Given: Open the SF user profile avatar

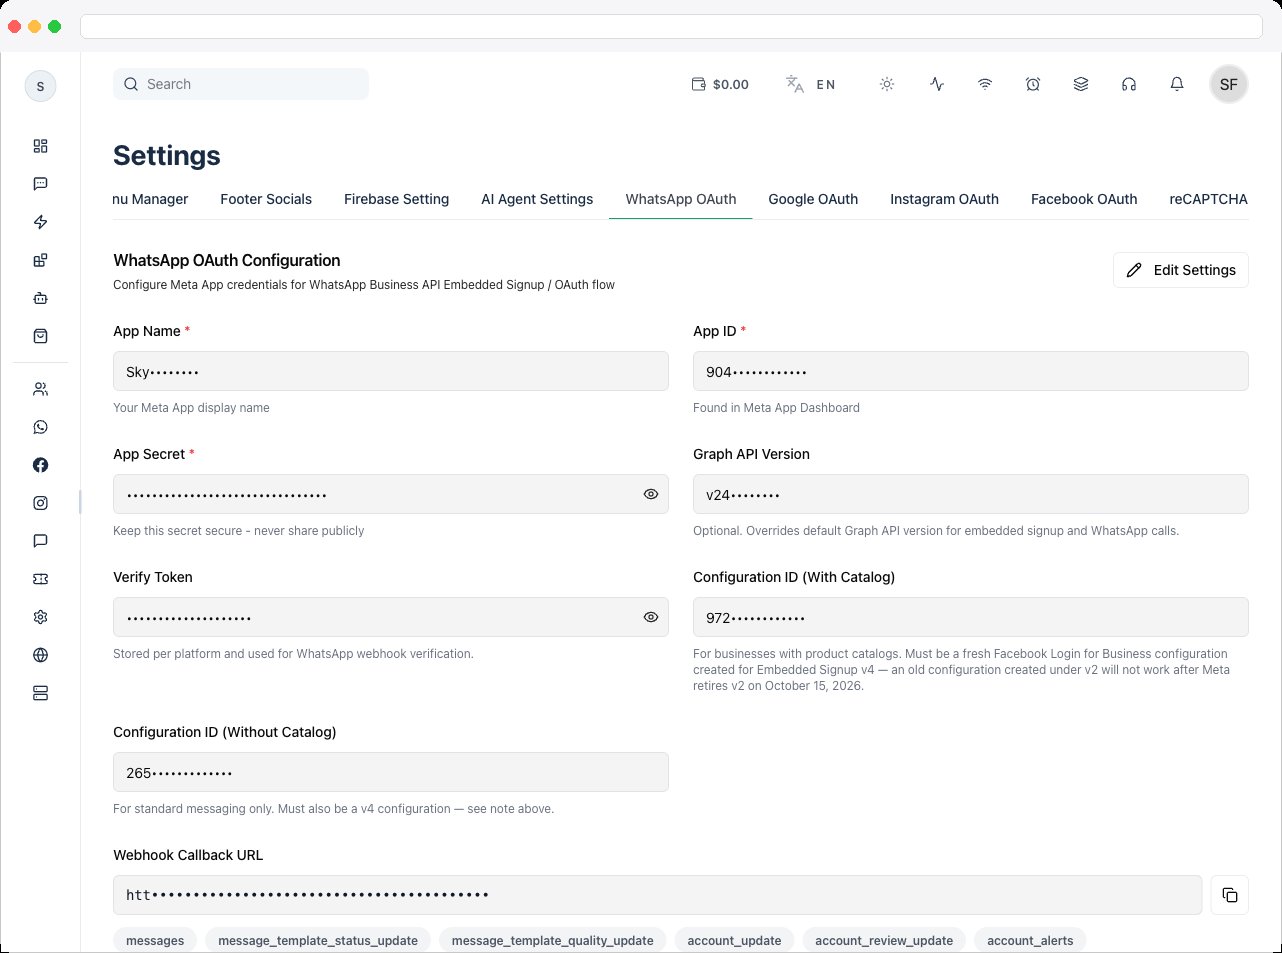Looking at the screenshot, I should 1229,84.
